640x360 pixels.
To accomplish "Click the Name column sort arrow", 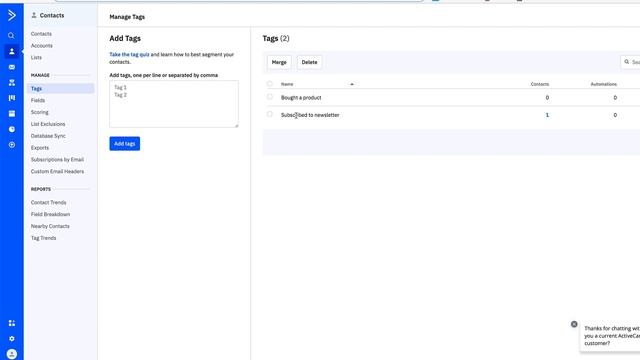I will point(352,84).
